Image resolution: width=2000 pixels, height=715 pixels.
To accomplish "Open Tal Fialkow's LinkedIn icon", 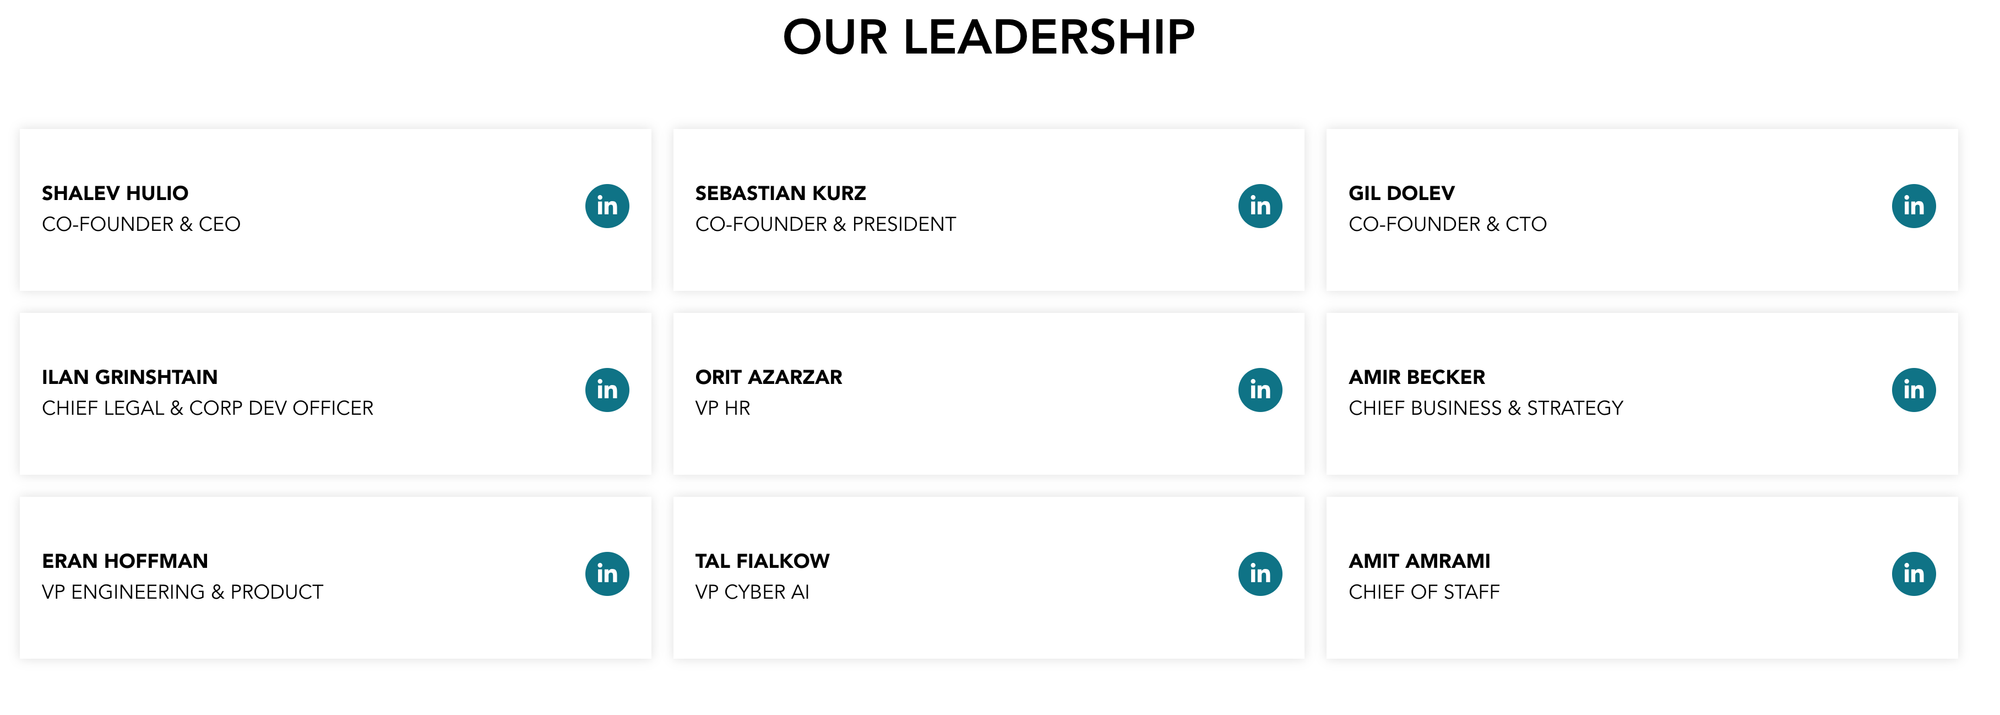I will (1260, 574).
